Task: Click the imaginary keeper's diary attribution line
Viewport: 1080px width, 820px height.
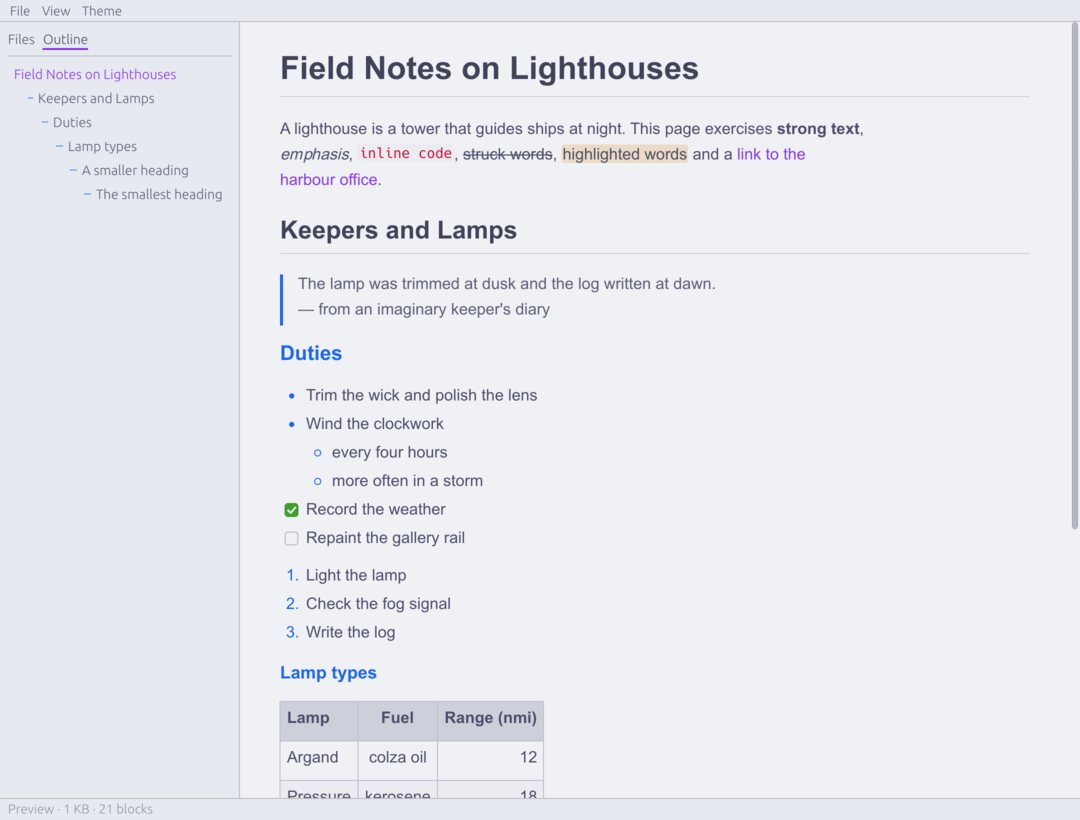Action: coord(424,309)
